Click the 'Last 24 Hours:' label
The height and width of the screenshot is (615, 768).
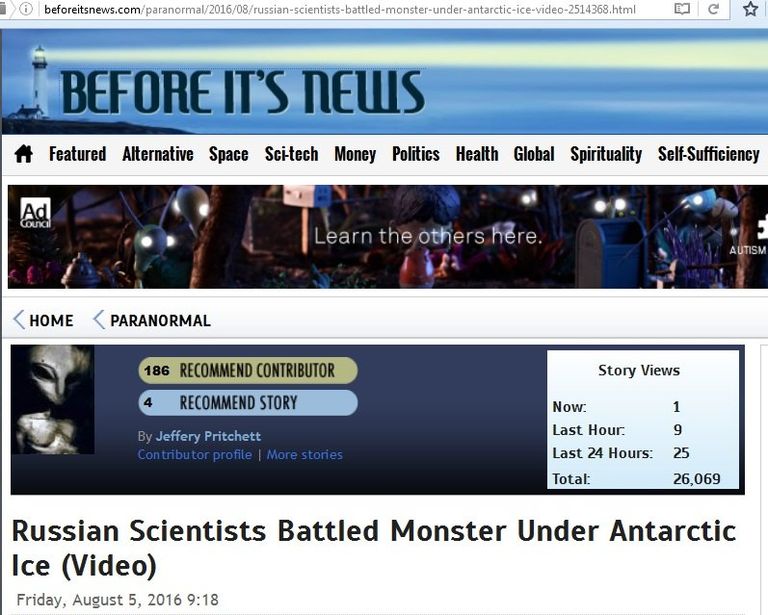click(x=602, y=453)
